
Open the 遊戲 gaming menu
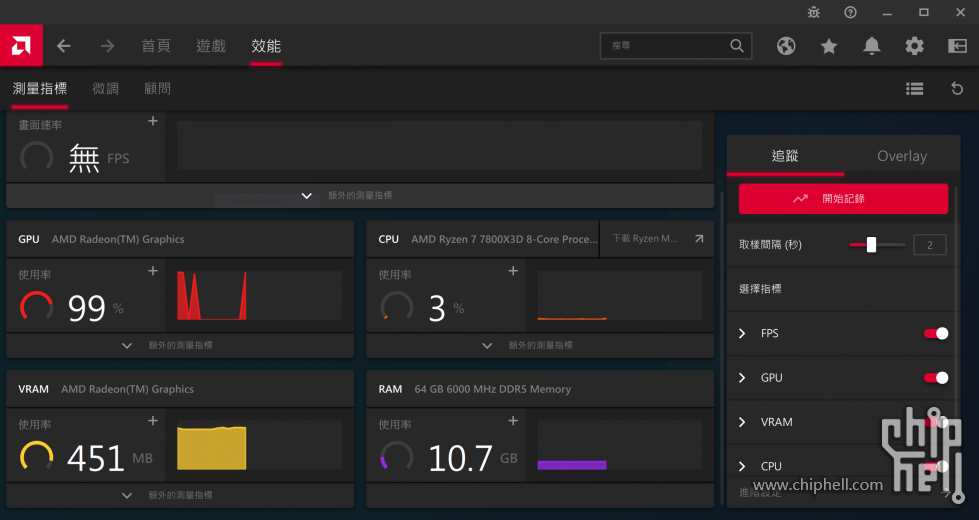211,46
